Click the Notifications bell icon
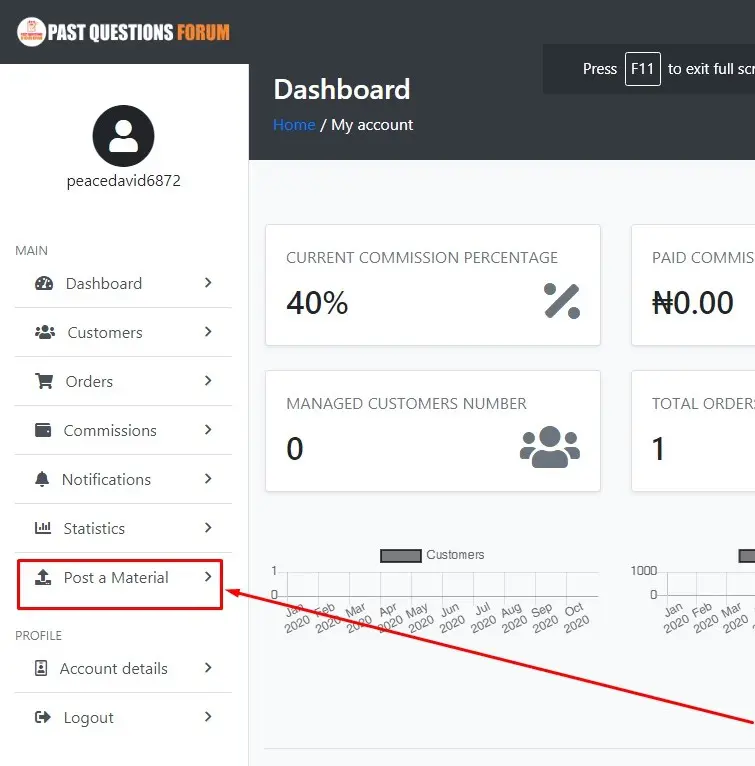 pyautogui.click(x=42, y=479)
